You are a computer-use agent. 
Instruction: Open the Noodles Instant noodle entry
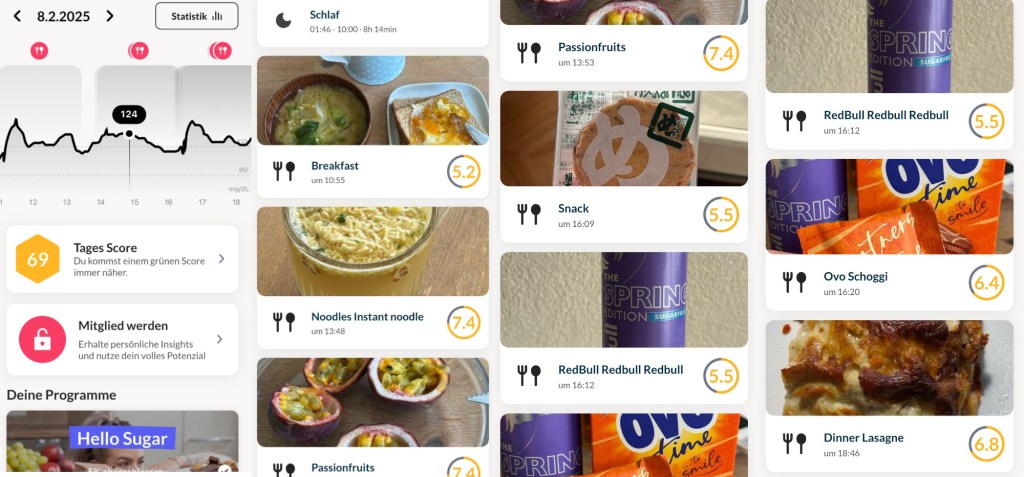coord(373,278)
